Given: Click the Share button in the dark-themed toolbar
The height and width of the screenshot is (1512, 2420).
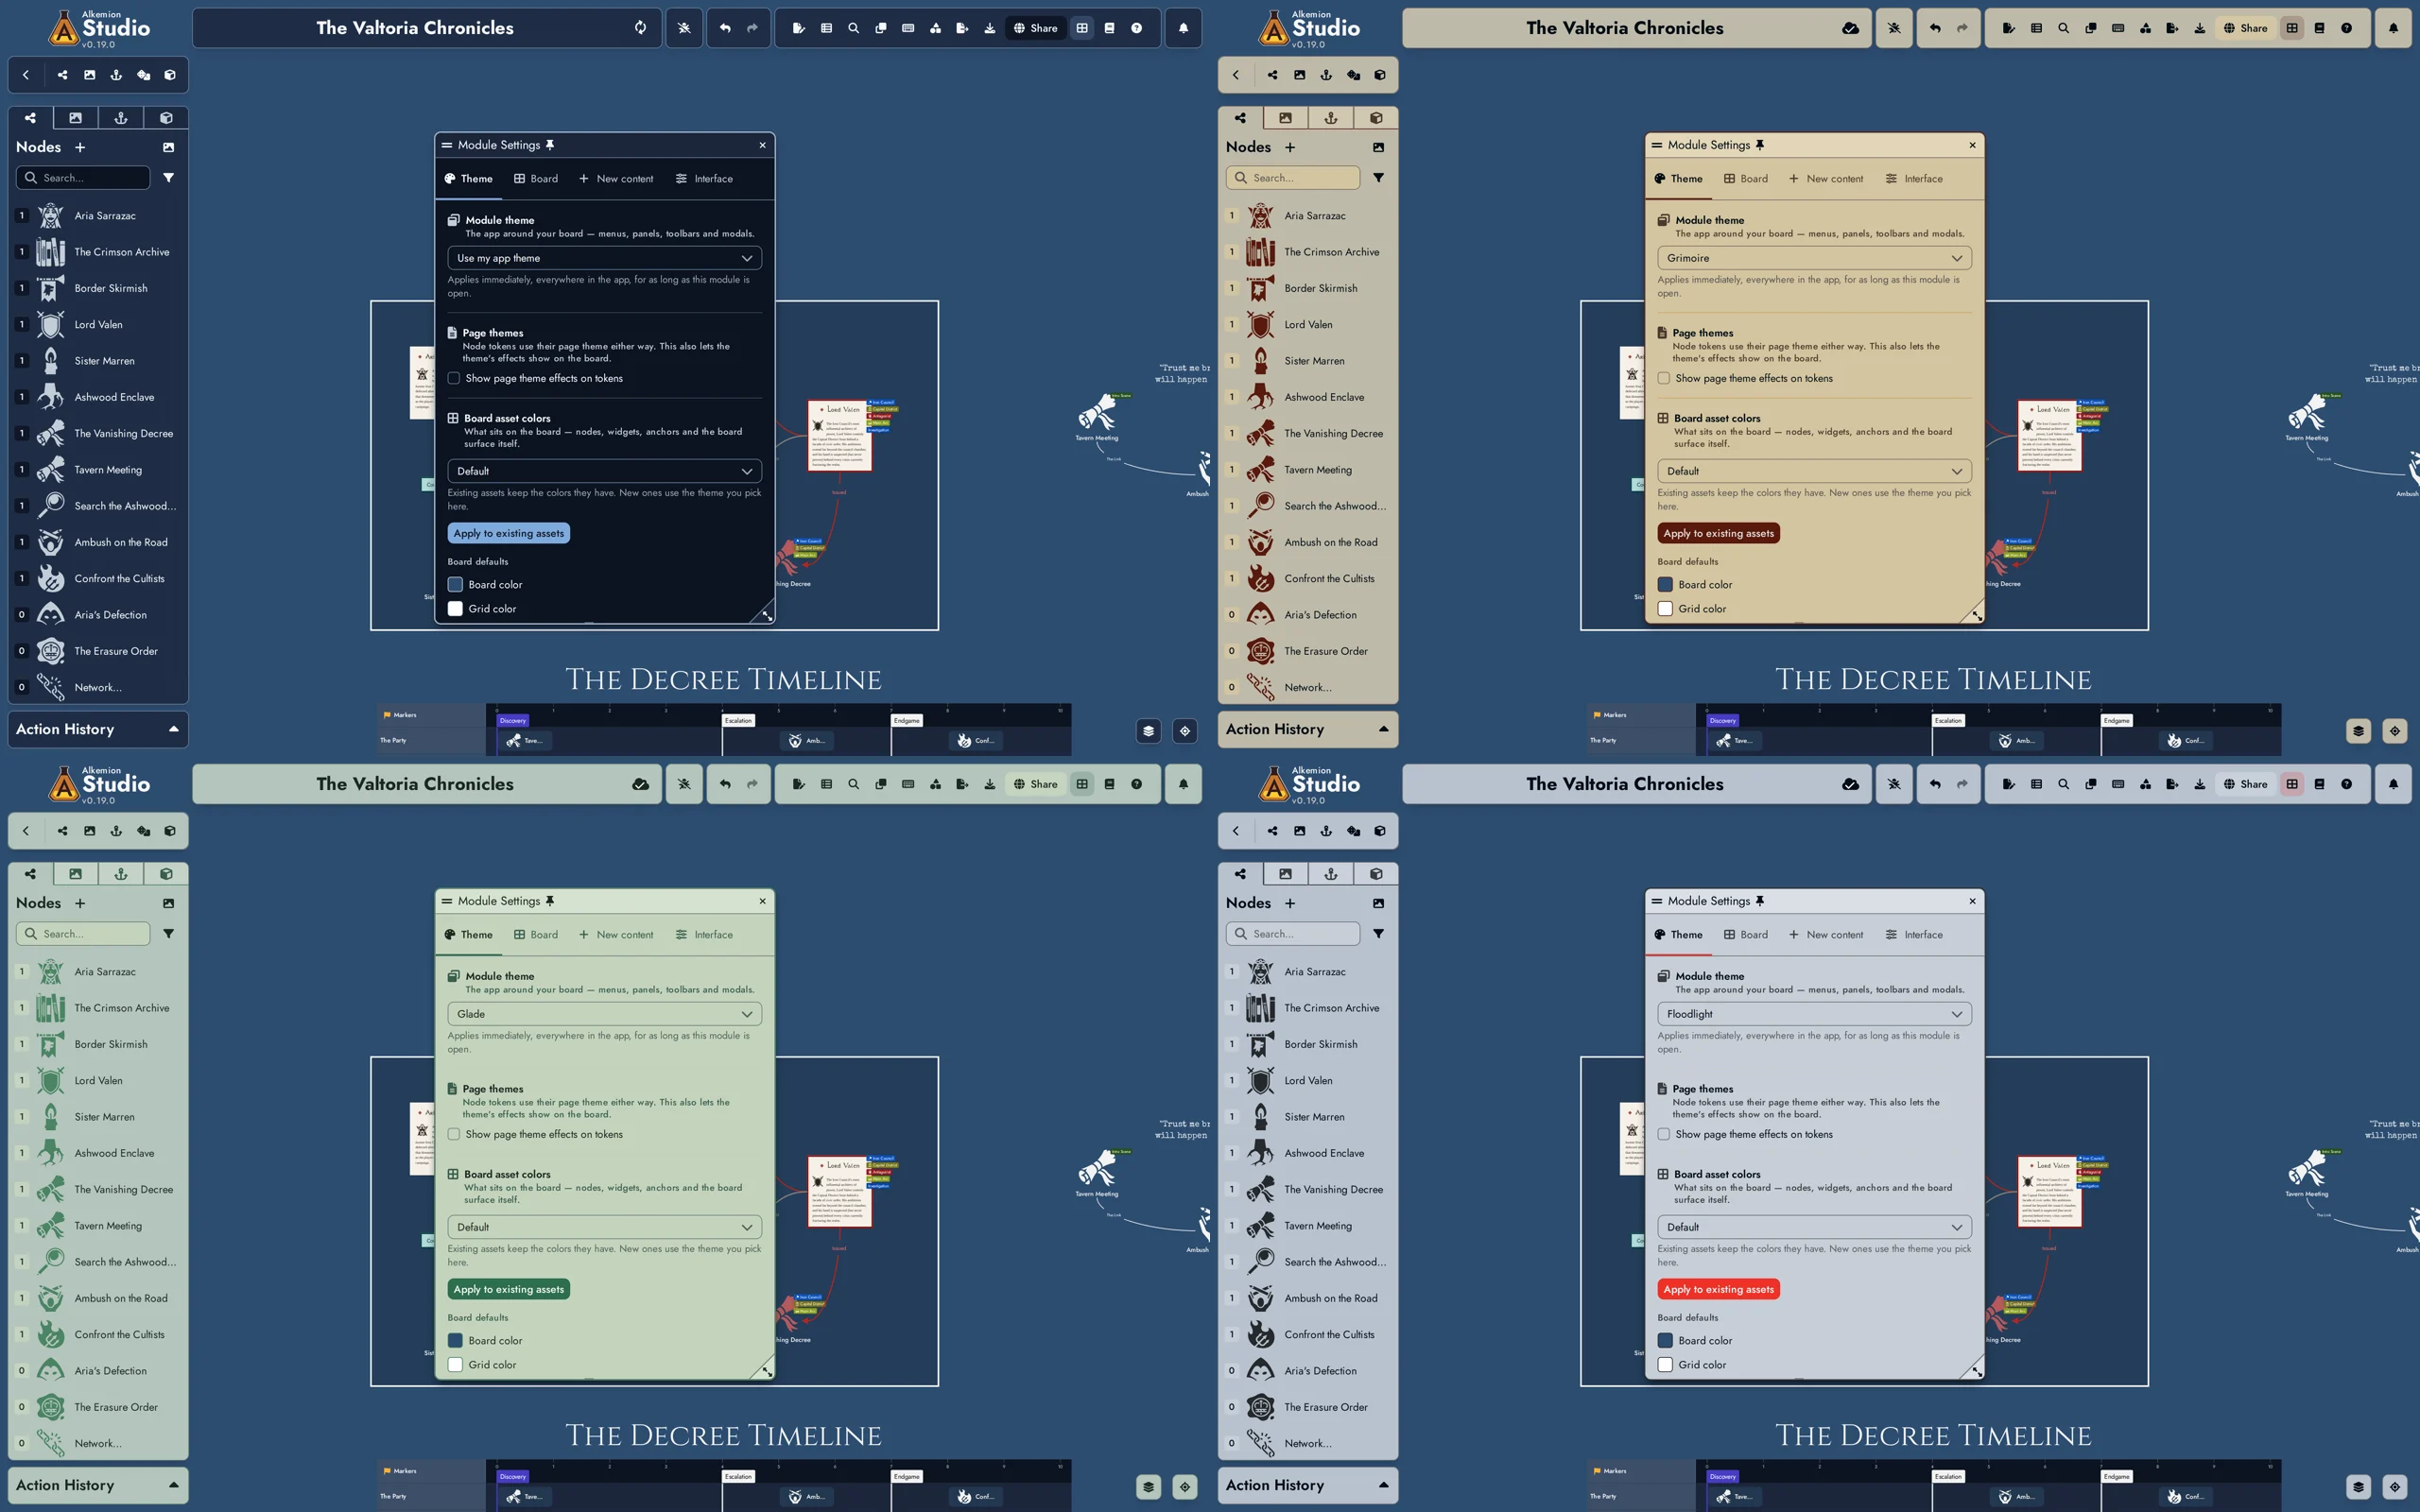Looking at the screenshot, I should coord(1035,28).
